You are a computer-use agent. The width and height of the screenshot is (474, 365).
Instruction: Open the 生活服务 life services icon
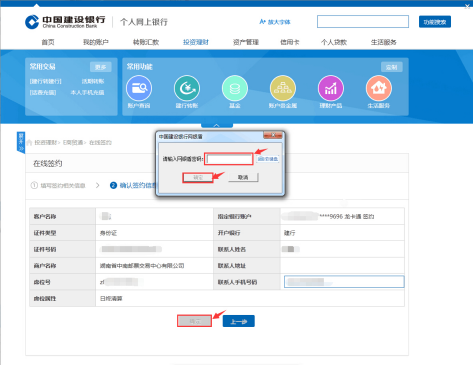click(379, 88)
